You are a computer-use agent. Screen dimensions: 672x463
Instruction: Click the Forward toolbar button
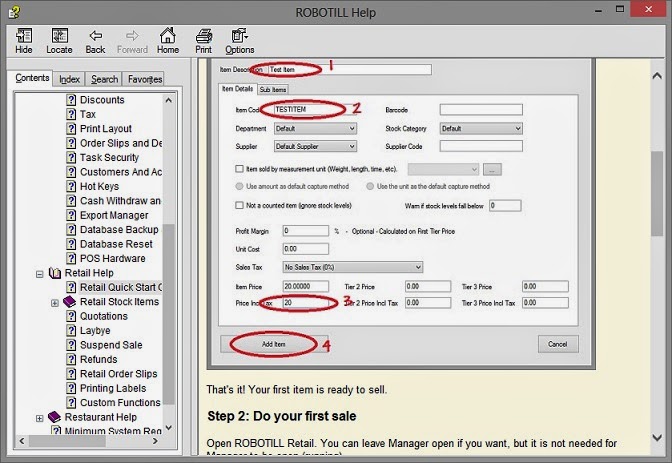click(132, 41)
